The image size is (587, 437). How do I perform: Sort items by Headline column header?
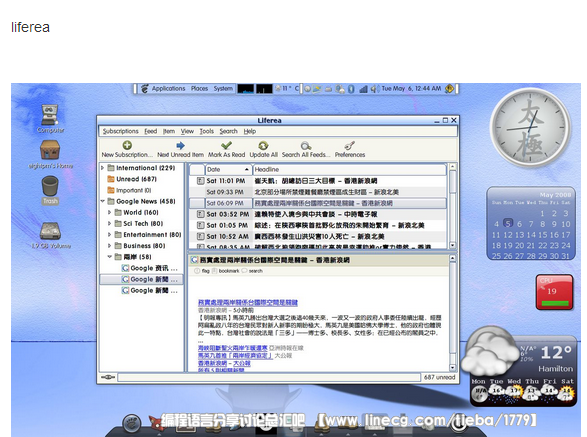350,170
